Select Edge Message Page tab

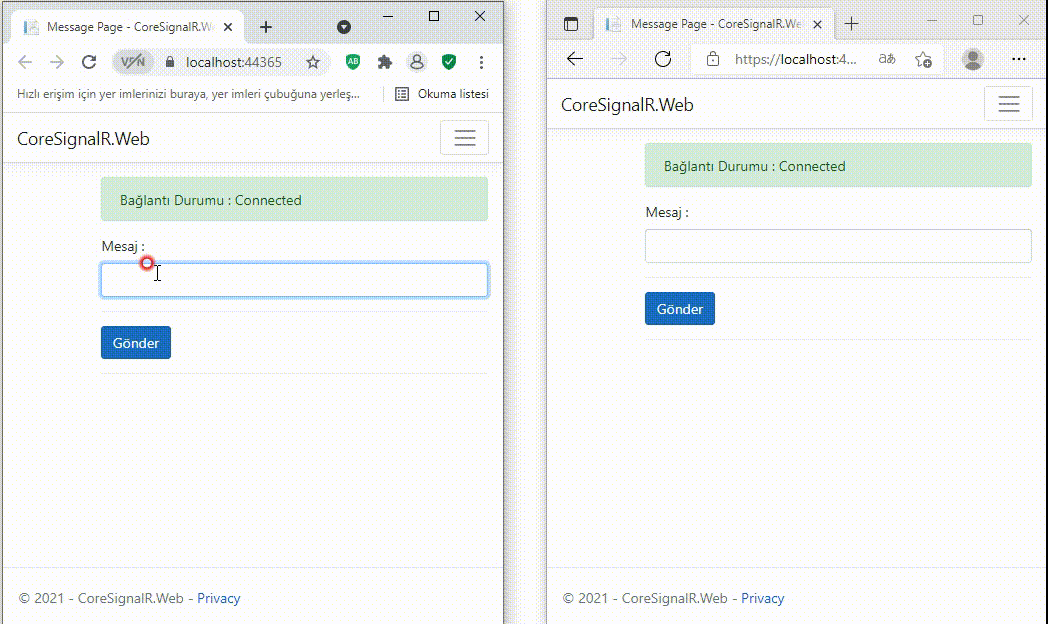(714, 24)
